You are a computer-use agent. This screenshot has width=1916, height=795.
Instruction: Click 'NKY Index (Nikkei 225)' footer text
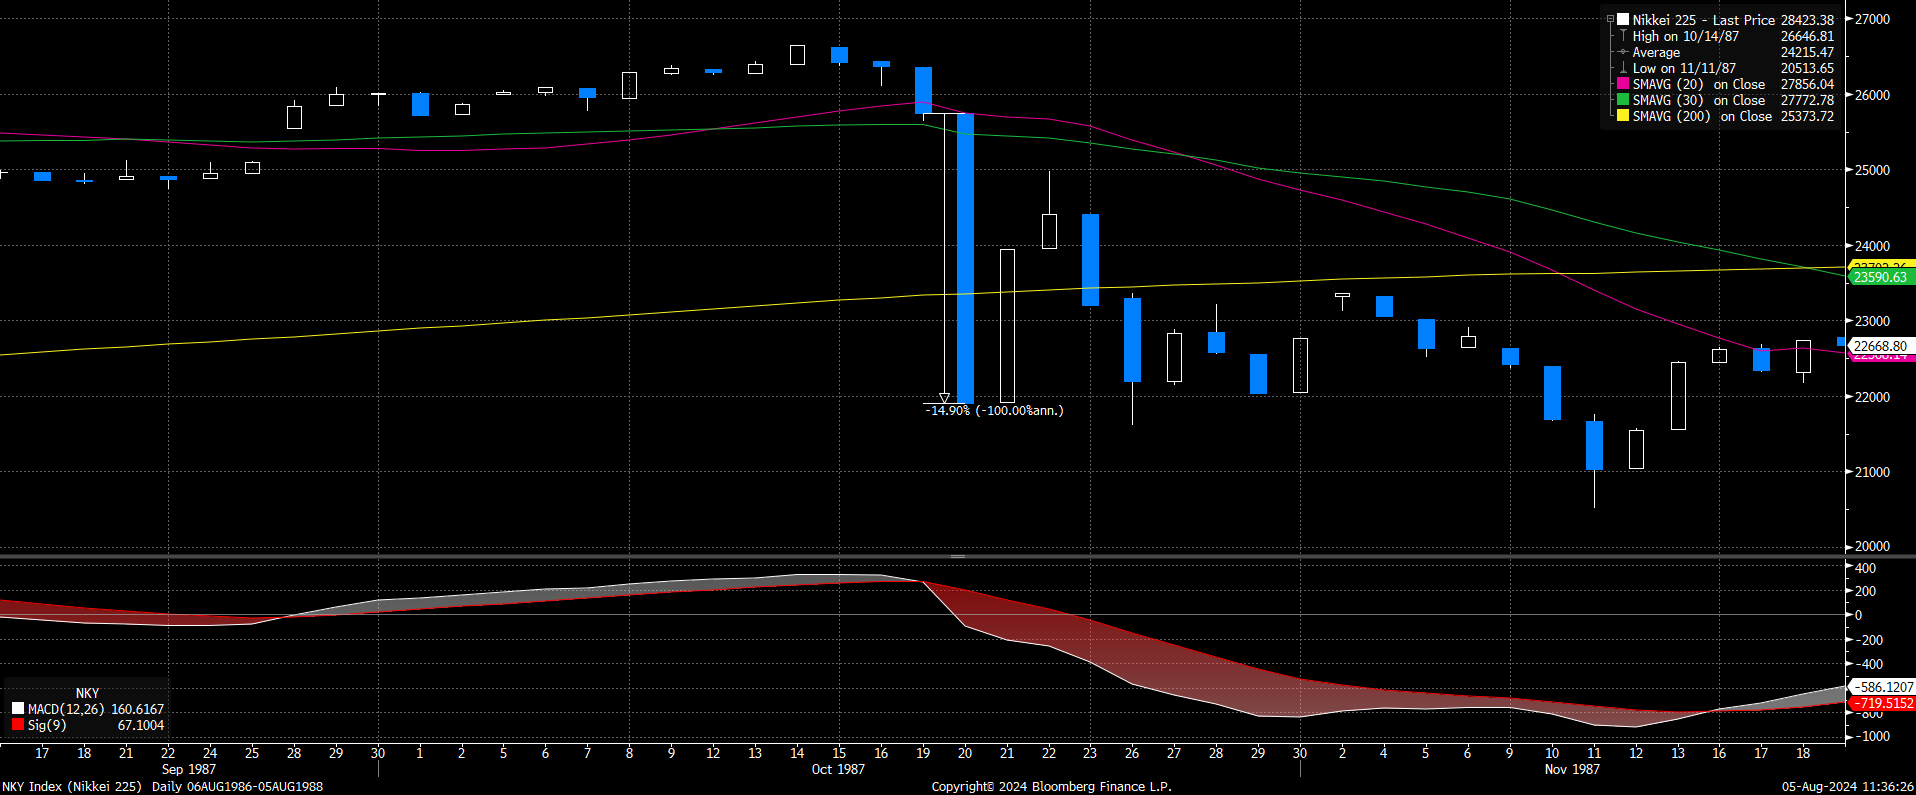(72, 787)
